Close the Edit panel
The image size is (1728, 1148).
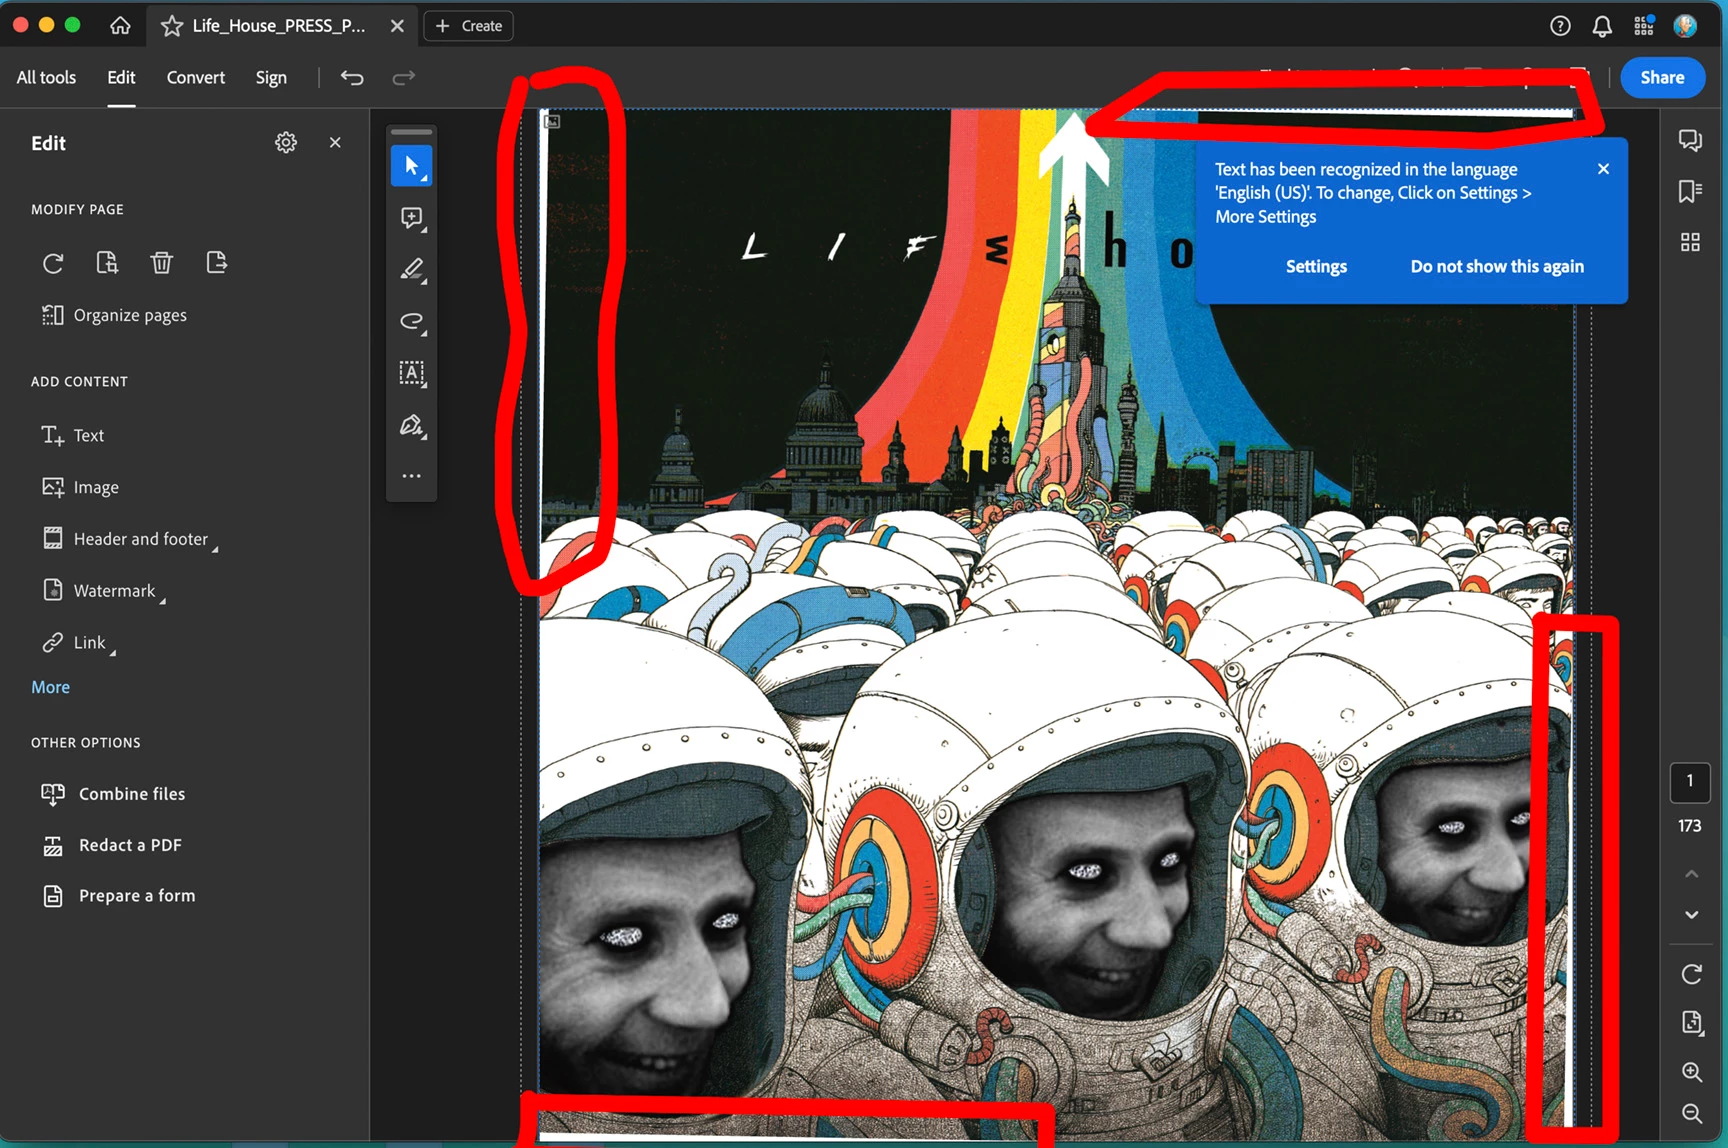pyautogui.click(x=335, y=143)
